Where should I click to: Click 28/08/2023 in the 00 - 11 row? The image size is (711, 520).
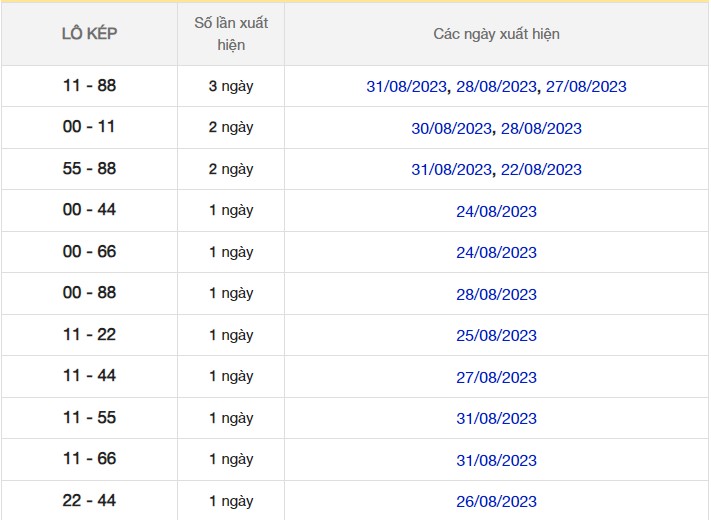tap(541, 129)
